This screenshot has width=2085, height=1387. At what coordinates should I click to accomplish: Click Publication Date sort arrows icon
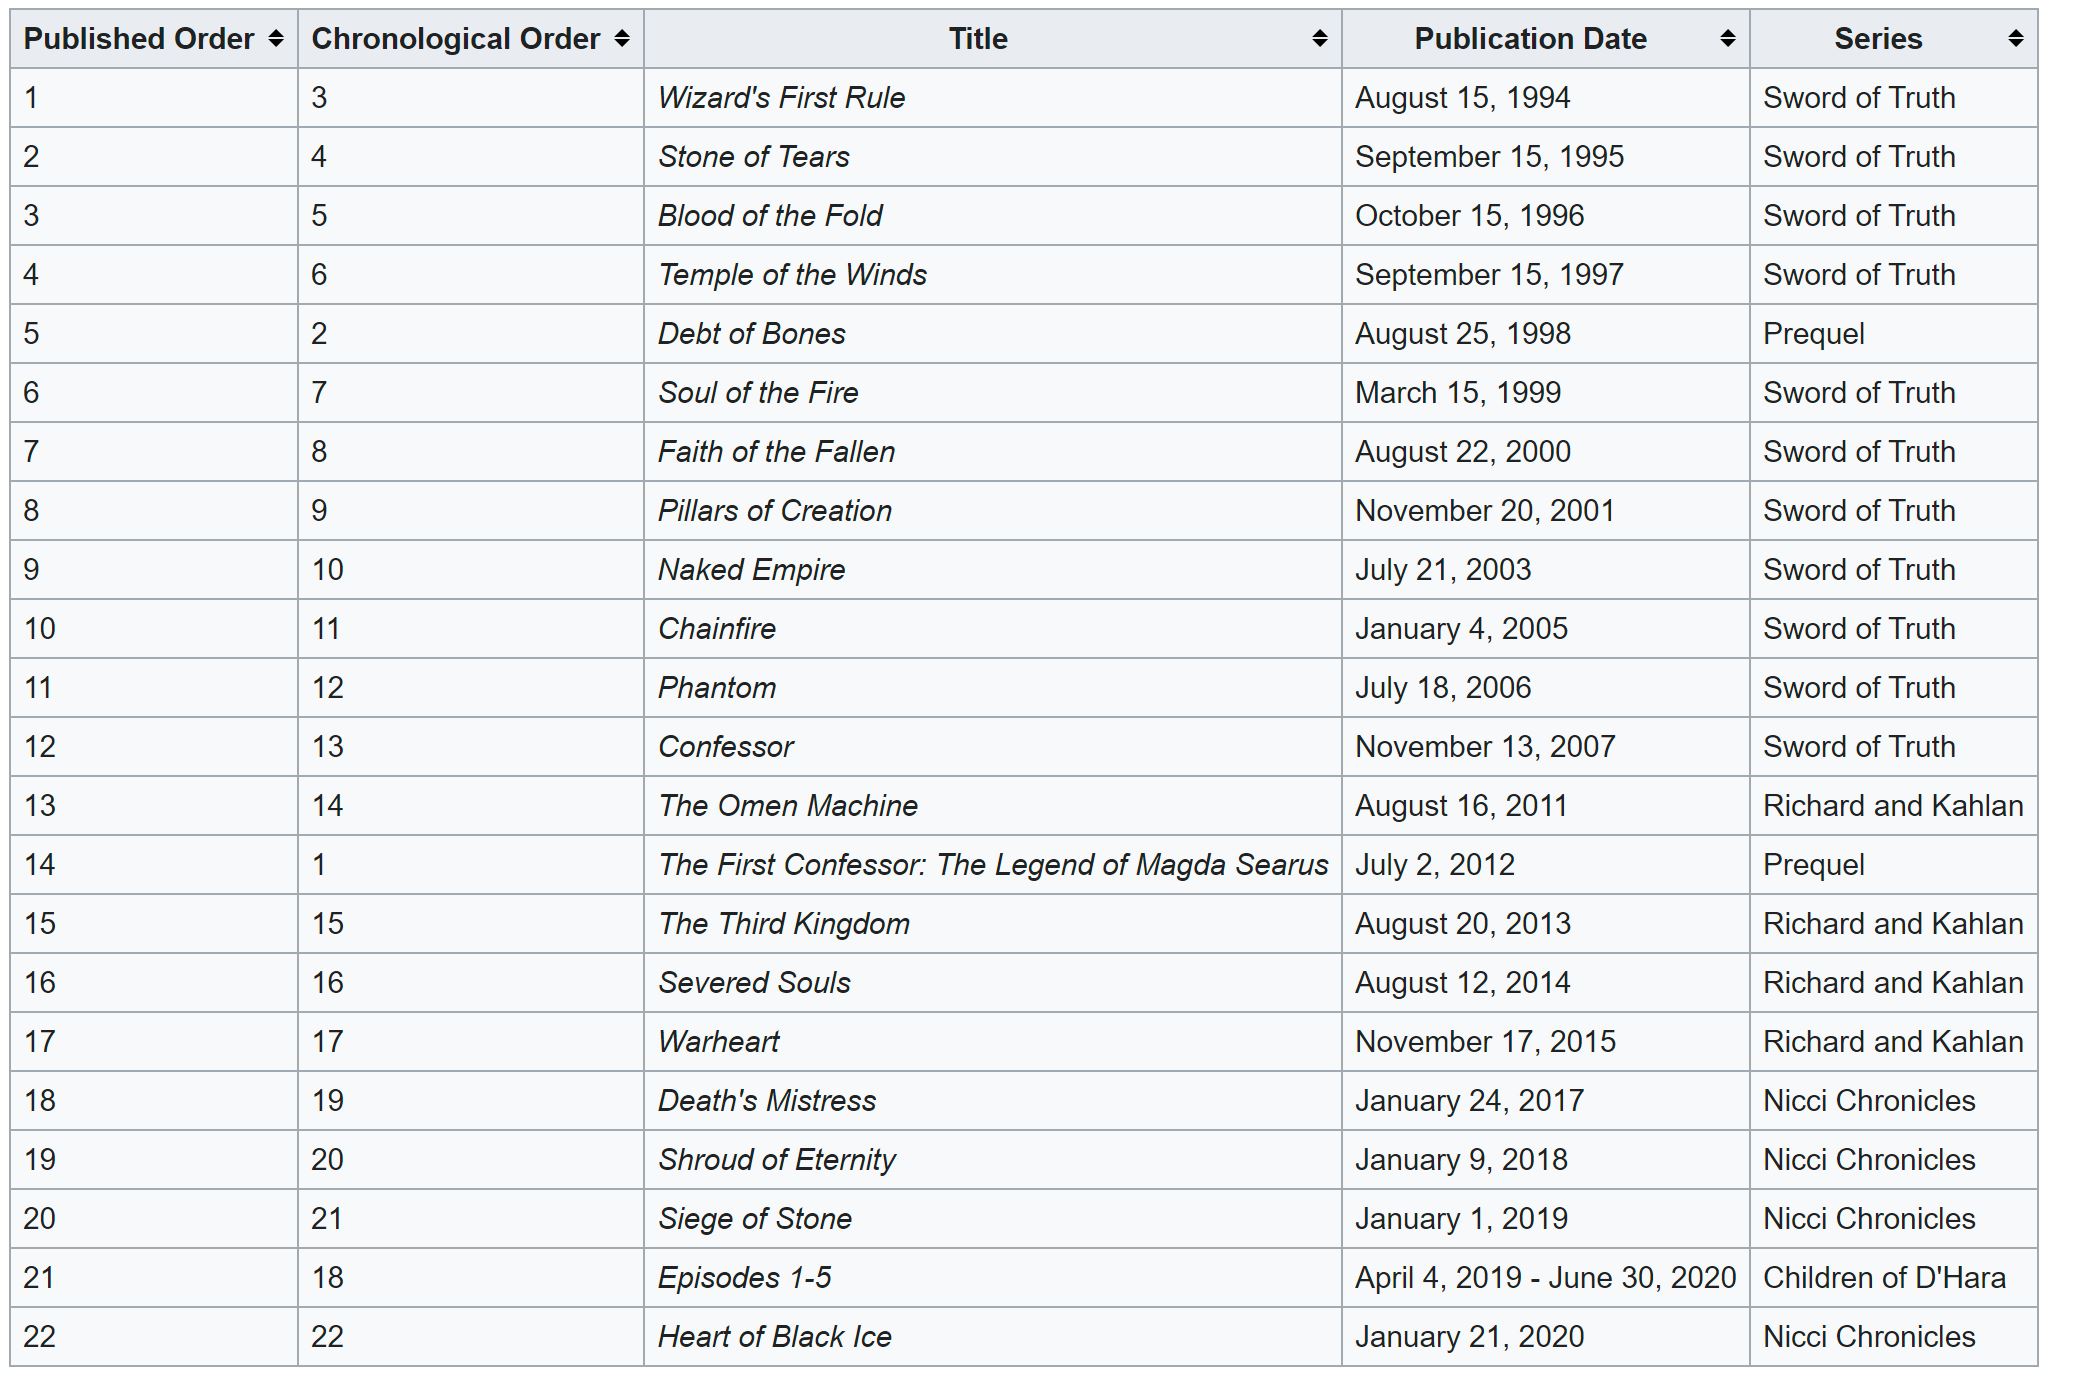pyautogui.click(x=1727, y=39)
